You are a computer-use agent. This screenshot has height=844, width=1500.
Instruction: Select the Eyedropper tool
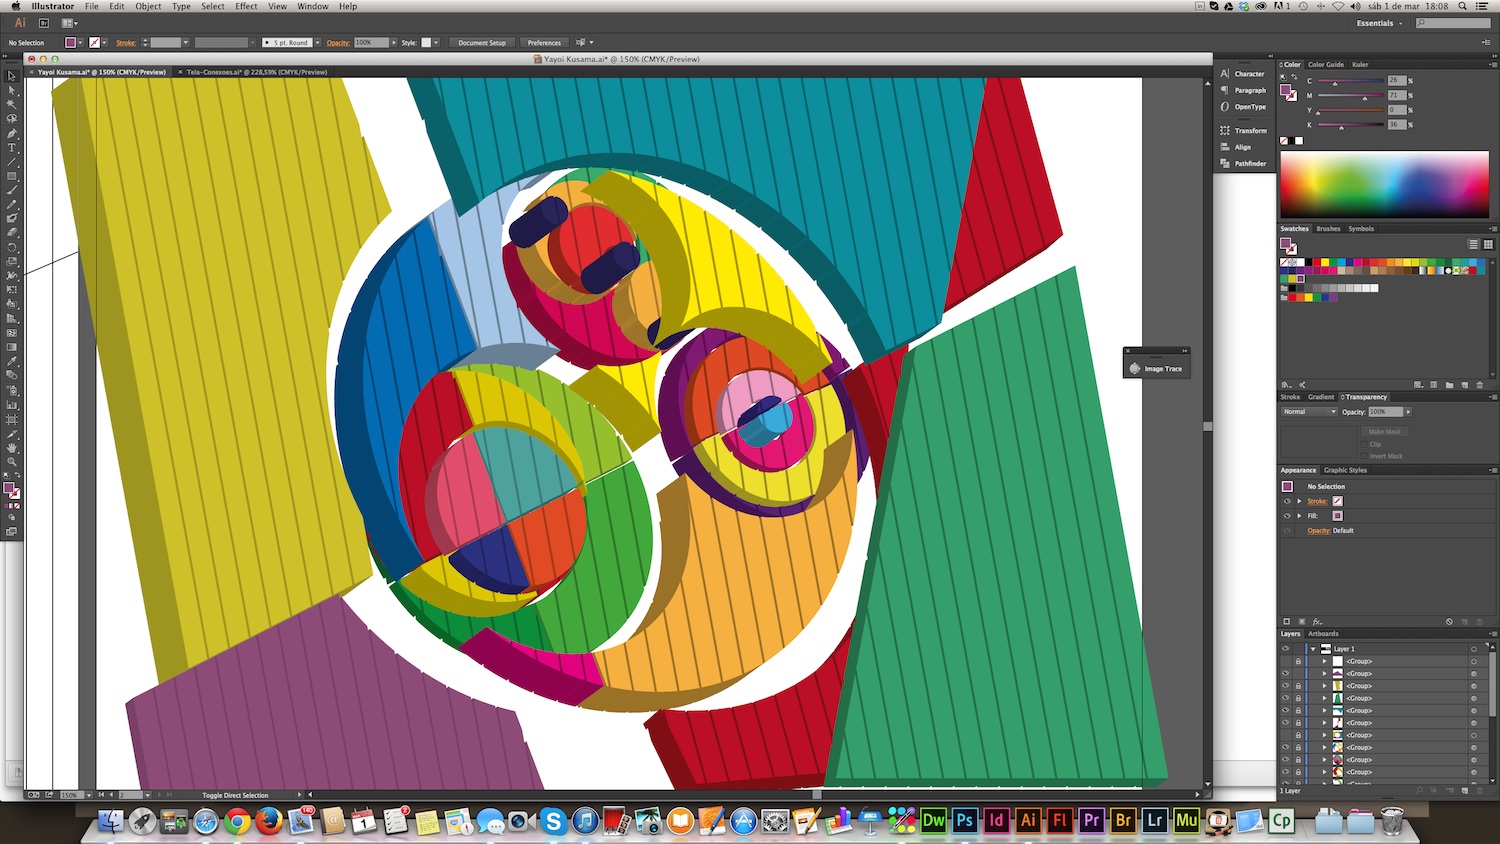click(12, 360)
